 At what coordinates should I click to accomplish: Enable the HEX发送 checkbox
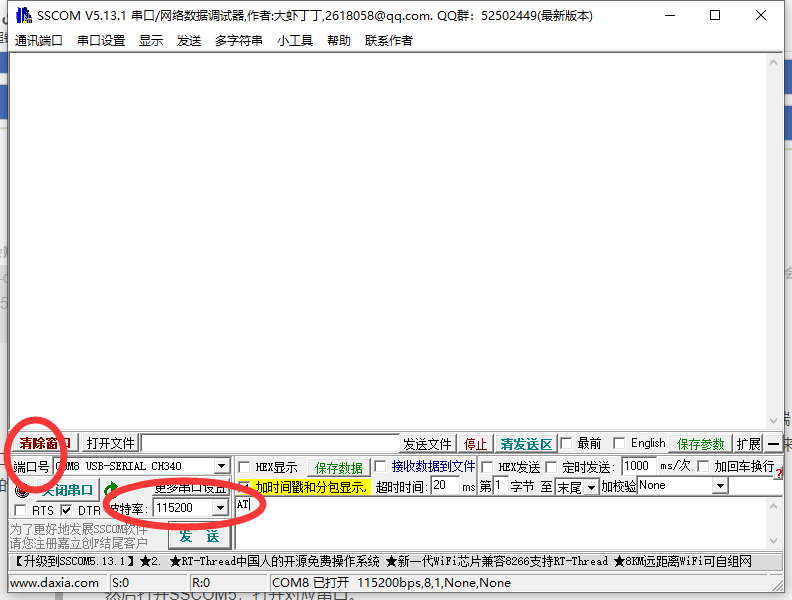pos(487,467)
